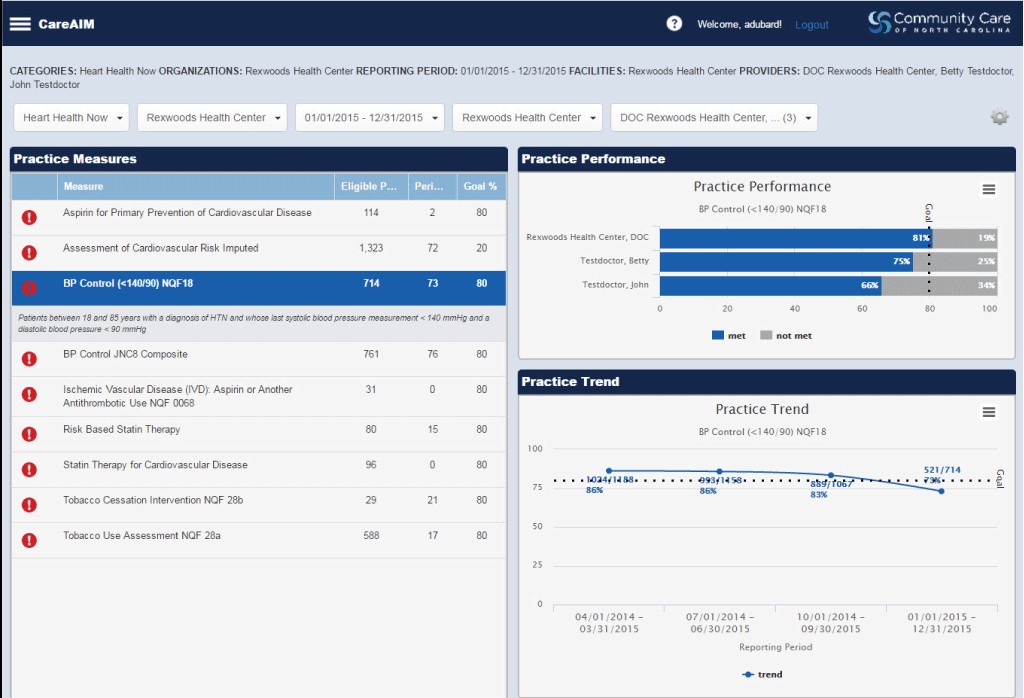Image resolution: width=1024 pixels, height=698 pixels.
Task: Click trend data point for 10/01/2014 - 09/30/2015
Action: (x=831, y=475)
